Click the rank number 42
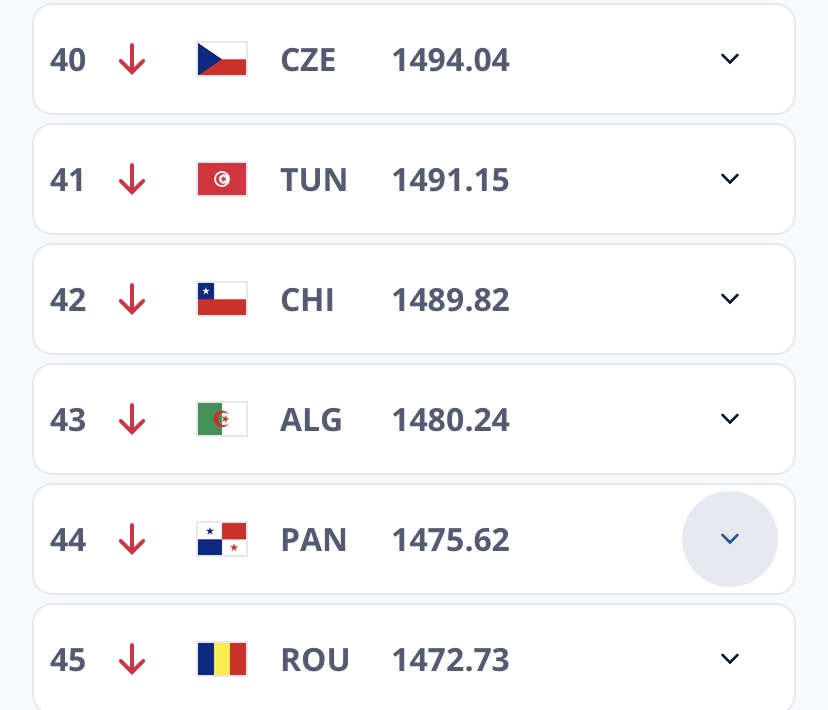This screenshot has width=828, height=710. 68,300
